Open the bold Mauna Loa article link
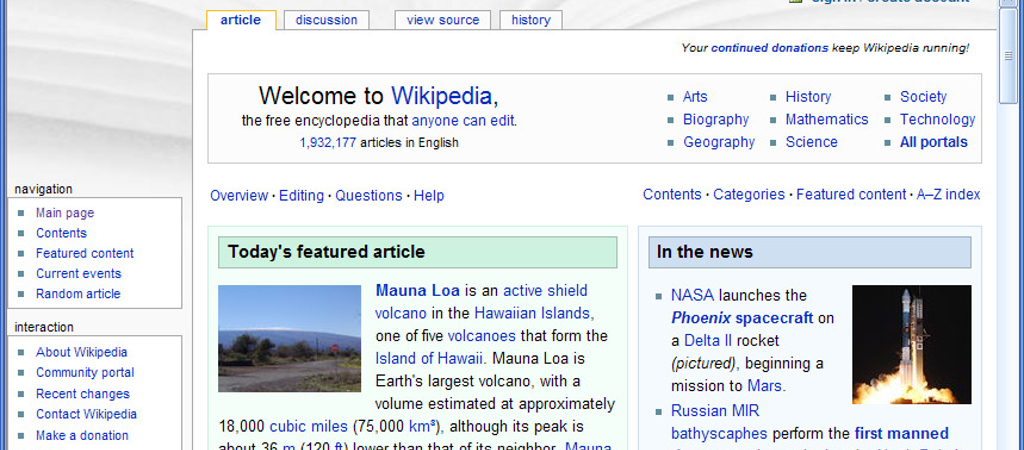 coord(417,291)
